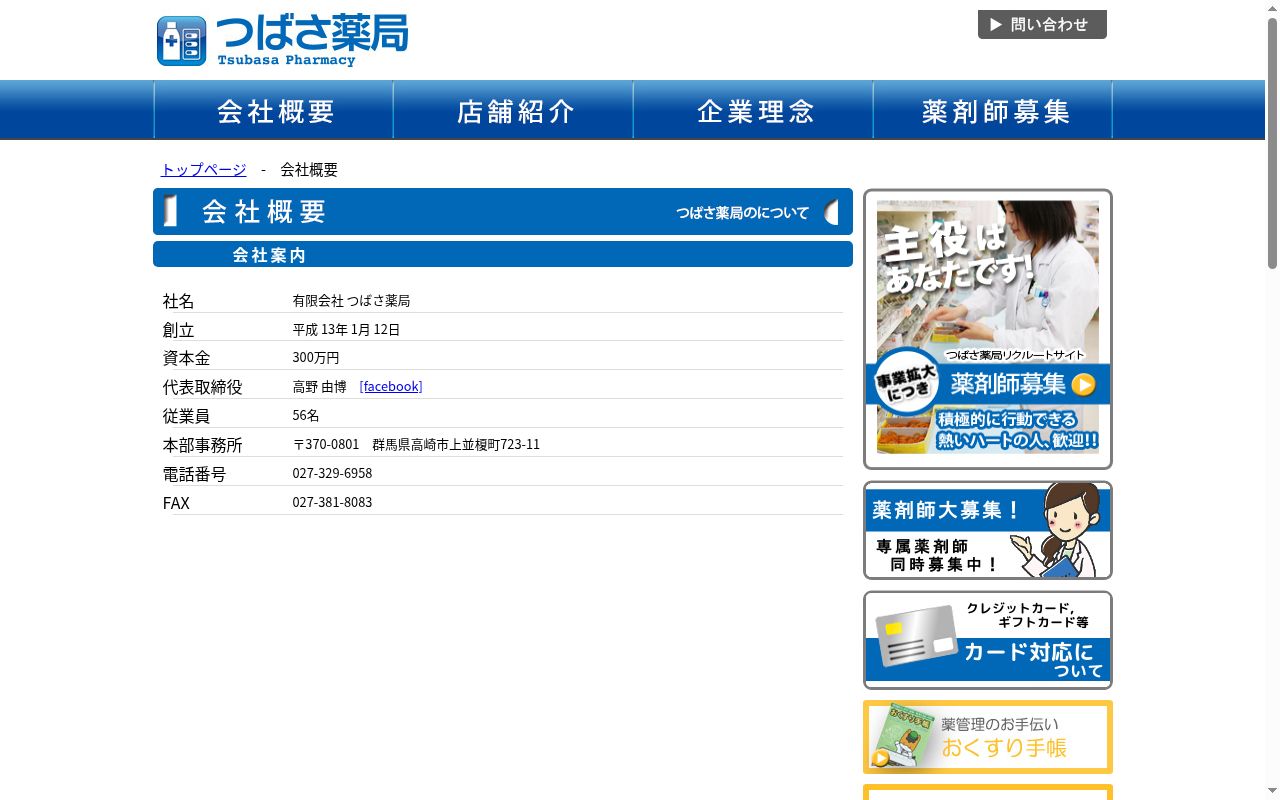Open the おくすり手帳 banner
The image size is (1280, 800).
click(988, 737)
